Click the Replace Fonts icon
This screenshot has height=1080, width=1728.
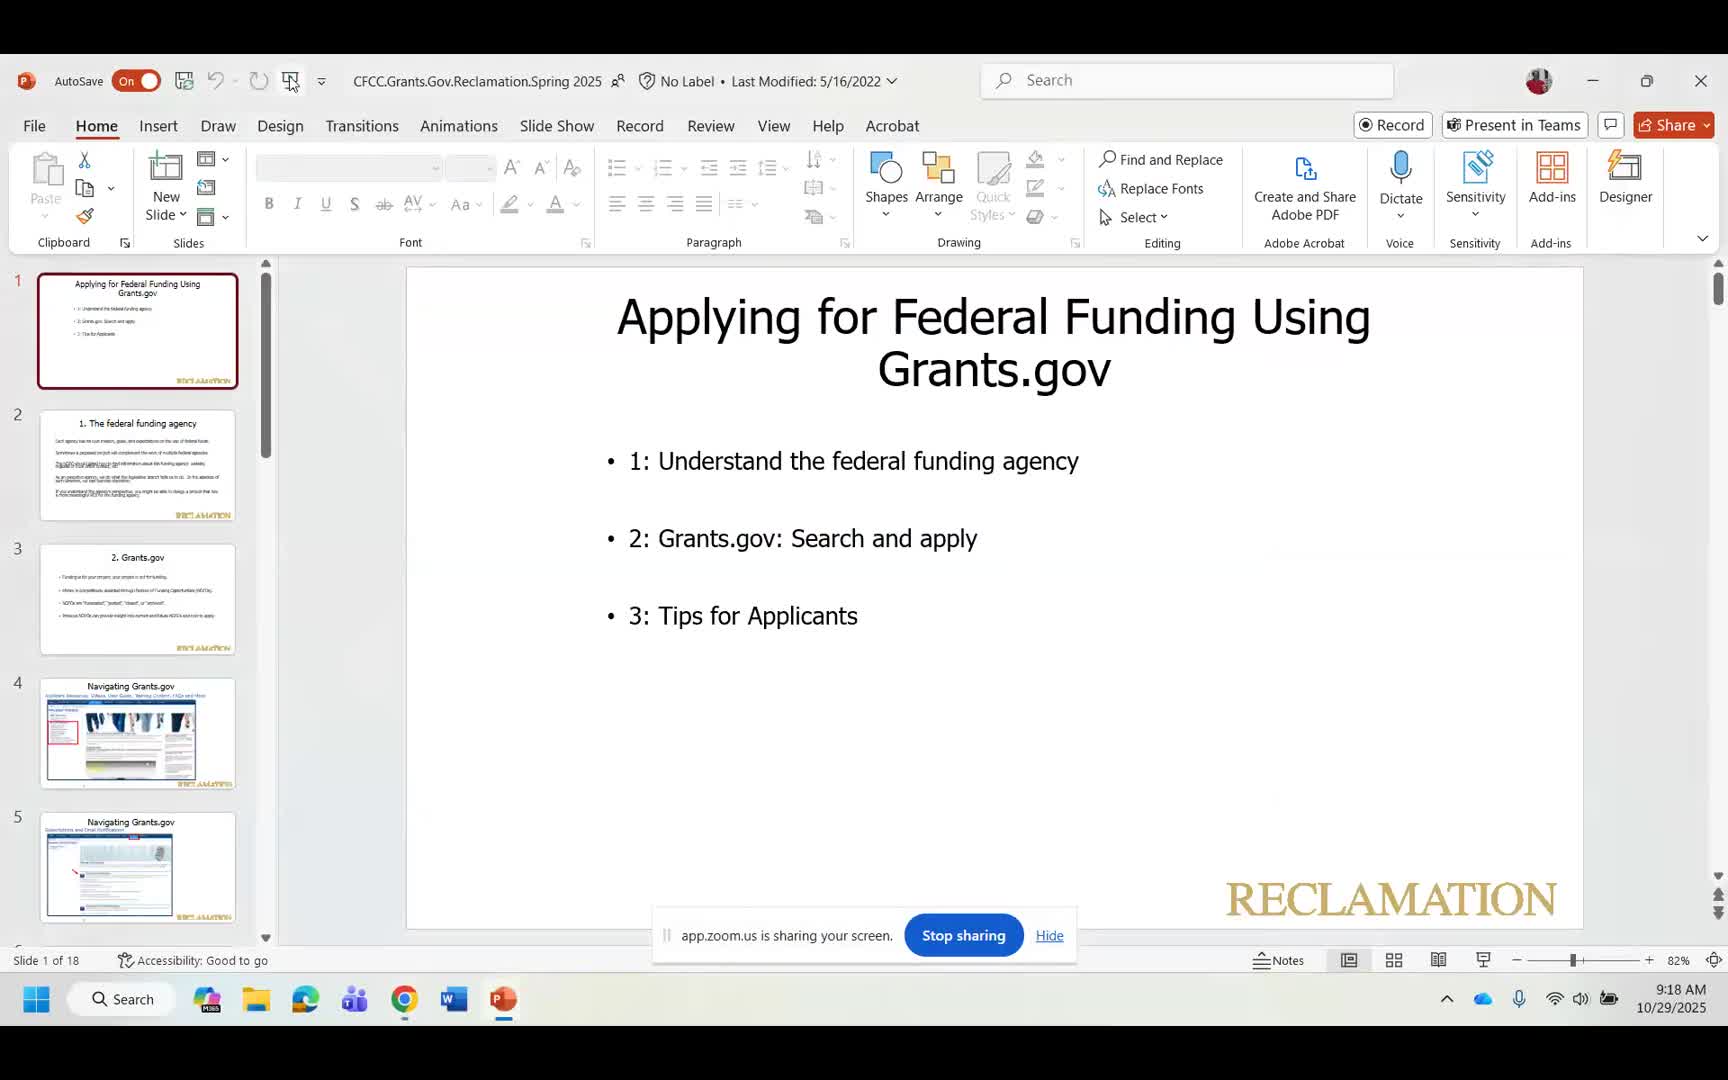click(1151, 188)
